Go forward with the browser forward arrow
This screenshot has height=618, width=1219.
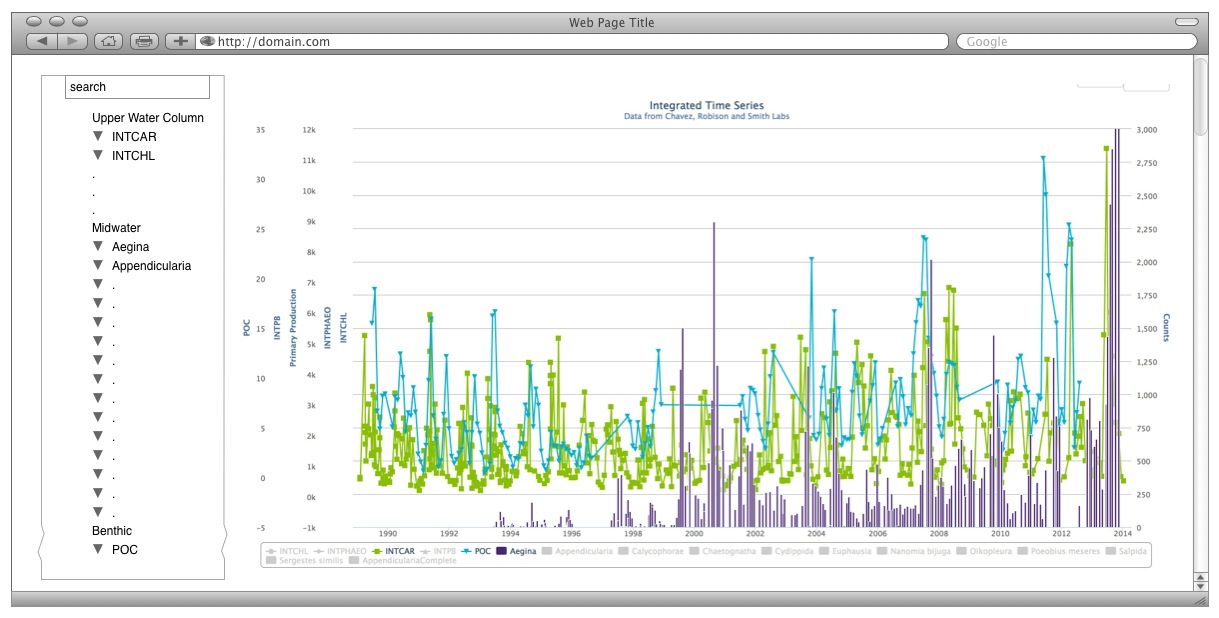pos(72,41)
